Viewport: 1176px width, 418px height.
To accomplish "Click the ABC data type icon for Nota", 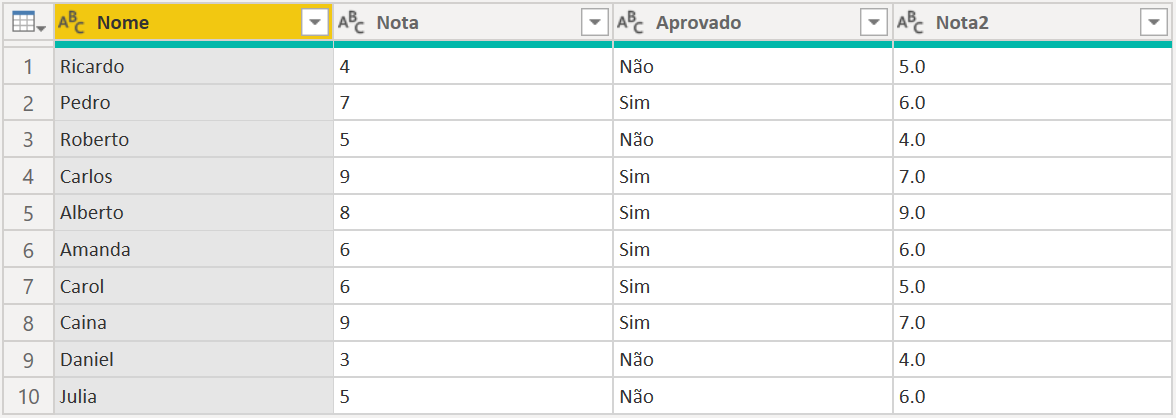I will pyautogui.click(x=350, y=23).
